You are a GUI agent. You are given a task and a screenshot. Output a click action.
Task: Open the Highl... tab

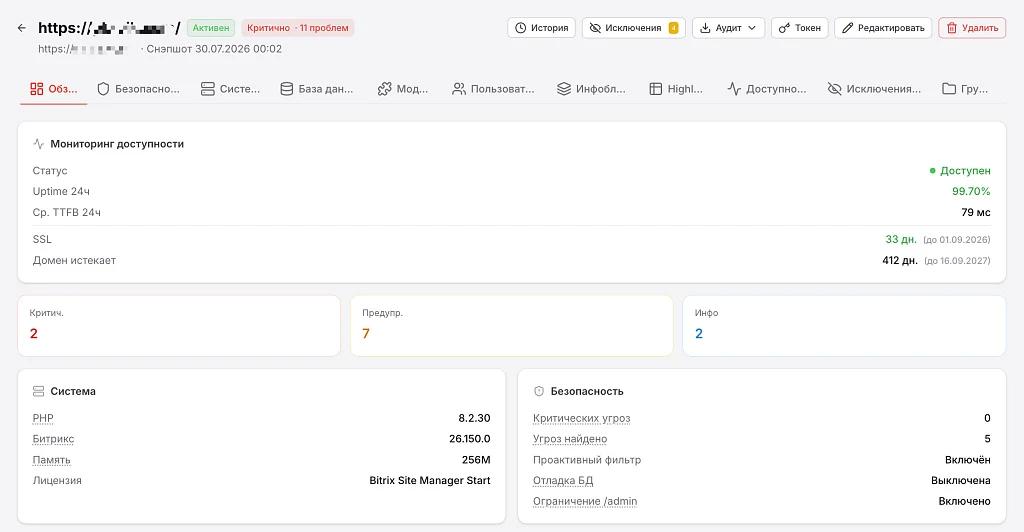[x=676, y=89]
